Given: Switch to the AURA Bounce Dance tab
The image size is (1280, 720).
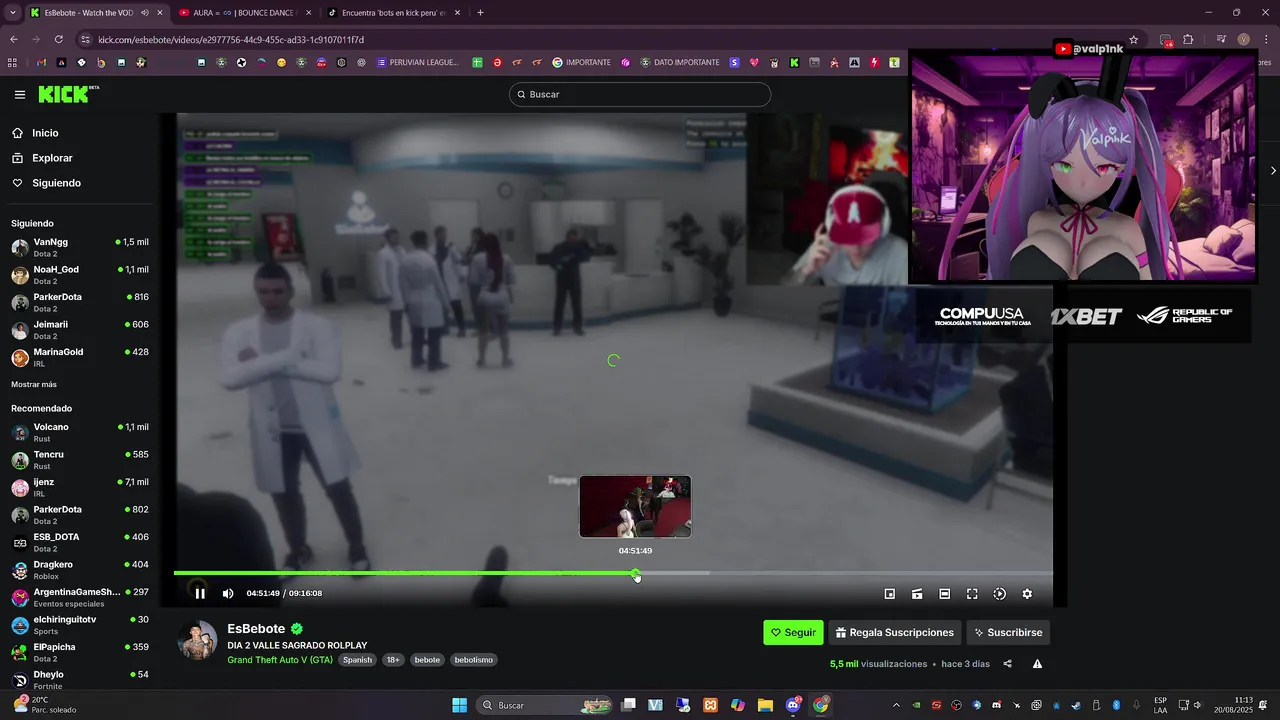Looking at the screenshot, I should 245,13.
